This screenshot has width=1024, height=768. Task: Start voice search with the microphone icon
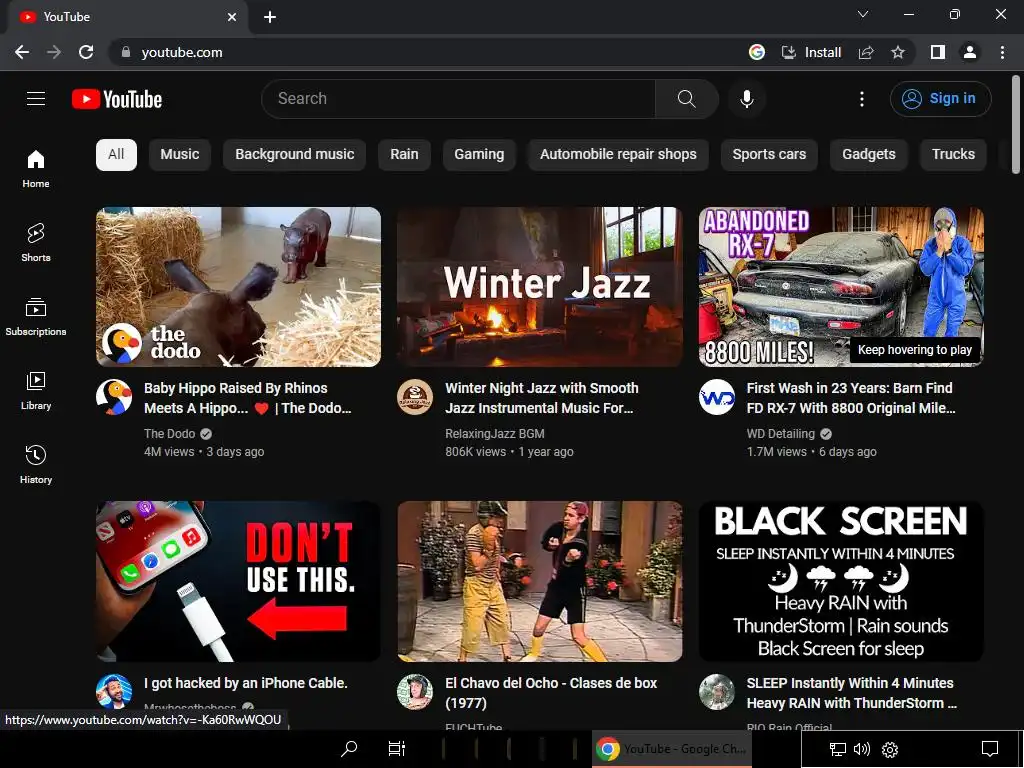pyautogui.click(x=746, y=99)
